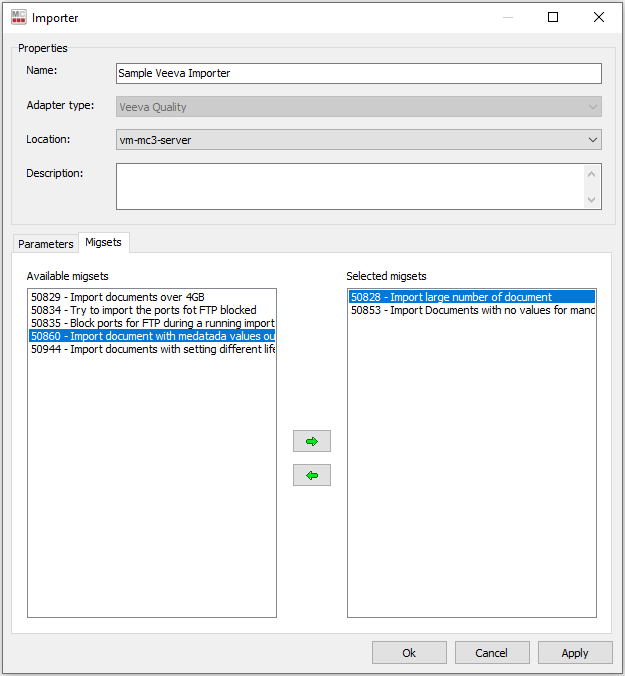Image resolution: width=625 pixels, height=676 pixels.
Task: Select migset 50944 in Available migsets
Action: pyautogui.click(x=152, y=350)
